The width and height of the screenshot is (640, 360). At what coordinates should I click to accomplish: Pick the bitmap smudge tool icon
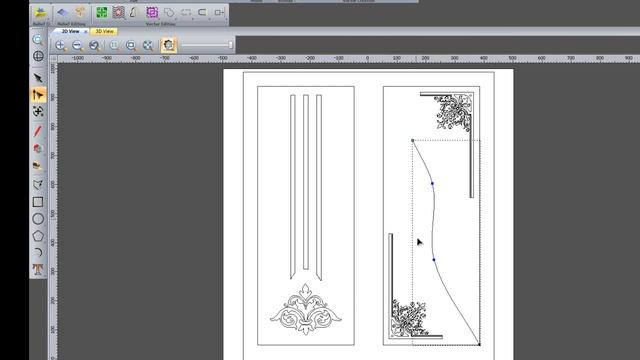coord(38,165)
